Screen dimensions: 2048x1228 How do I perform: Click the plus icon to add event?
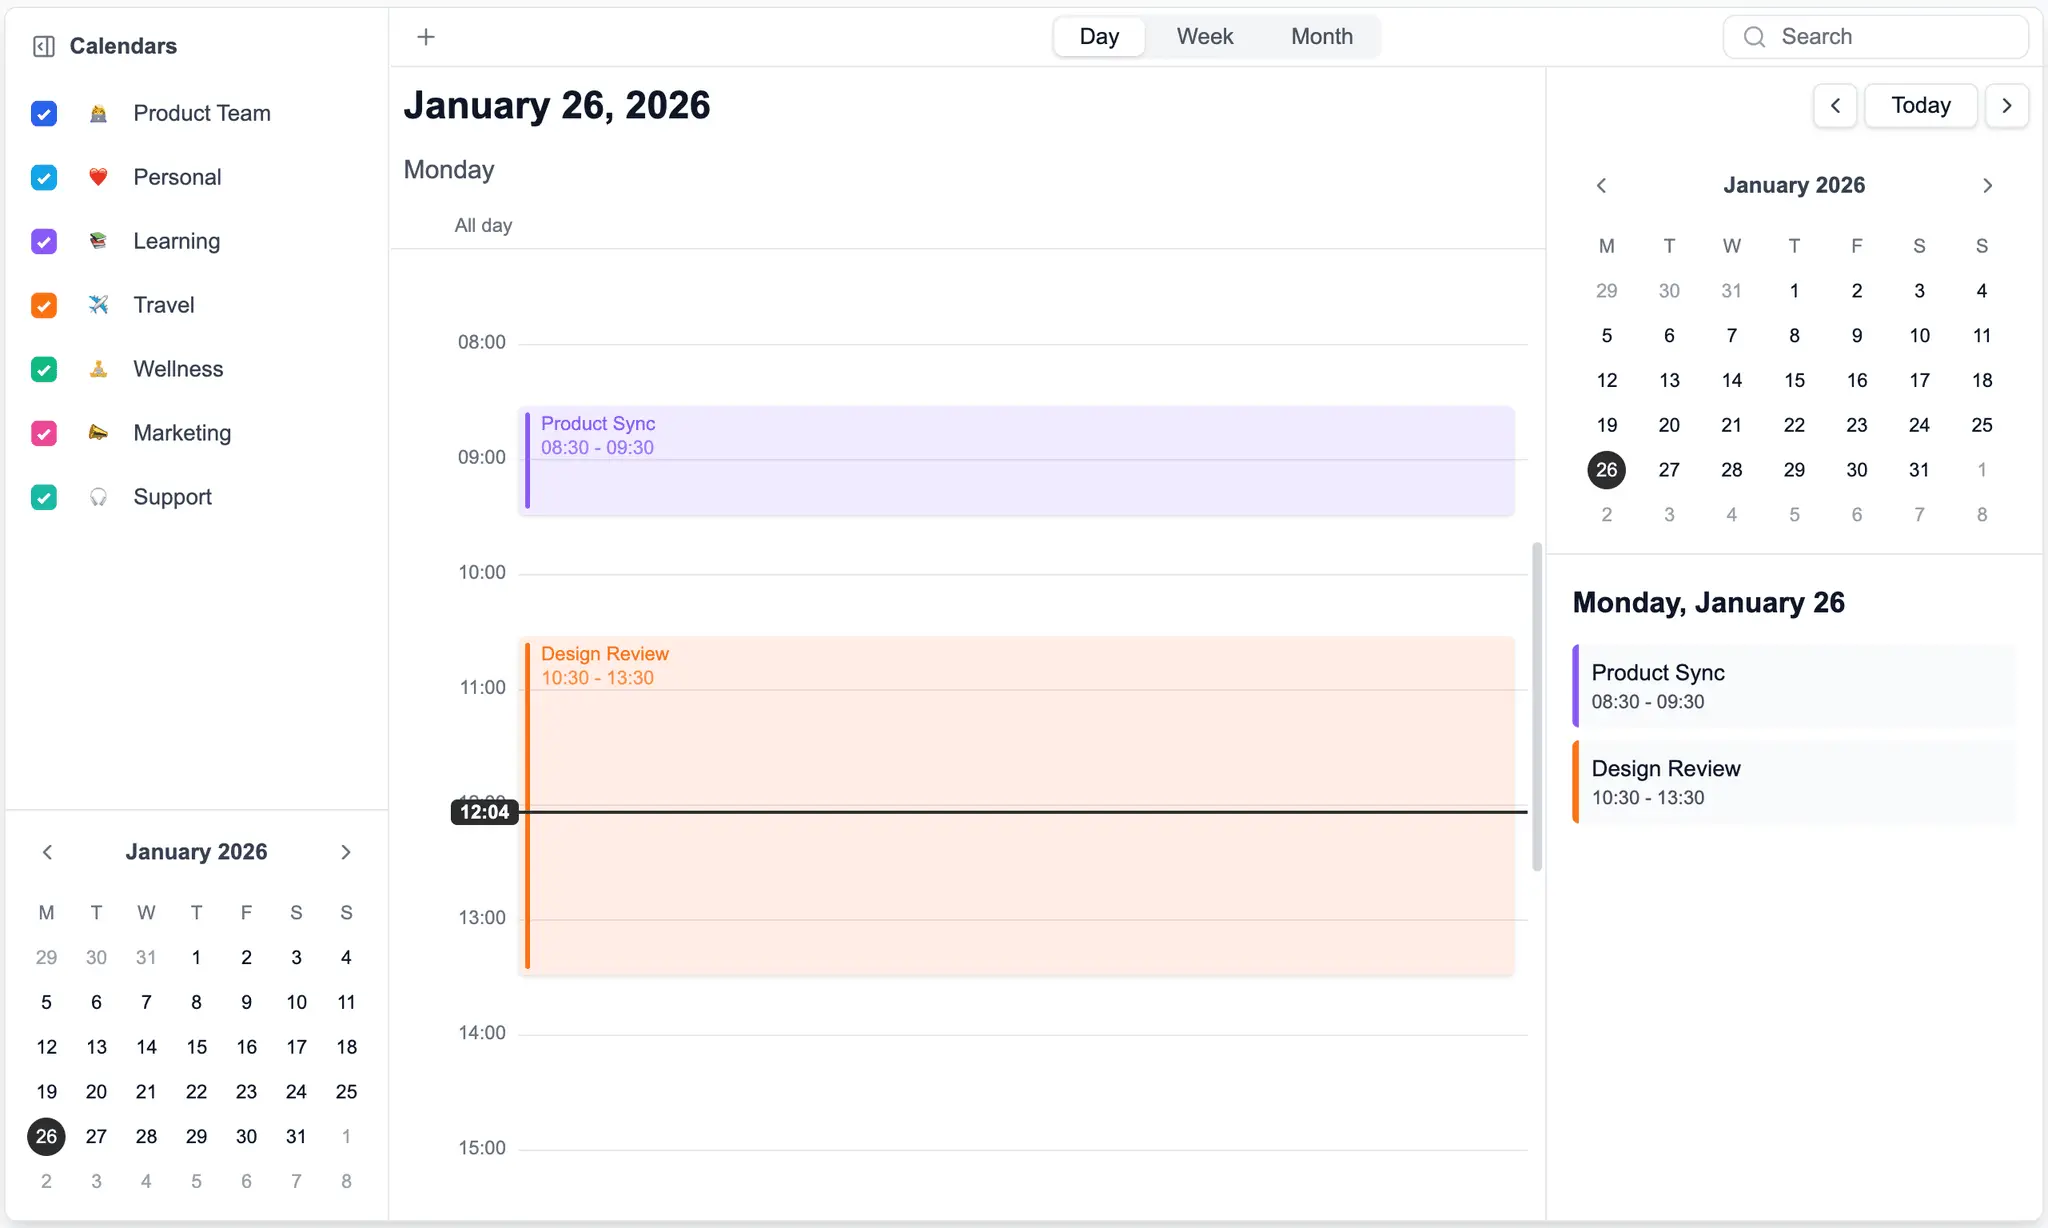(426, 37)
